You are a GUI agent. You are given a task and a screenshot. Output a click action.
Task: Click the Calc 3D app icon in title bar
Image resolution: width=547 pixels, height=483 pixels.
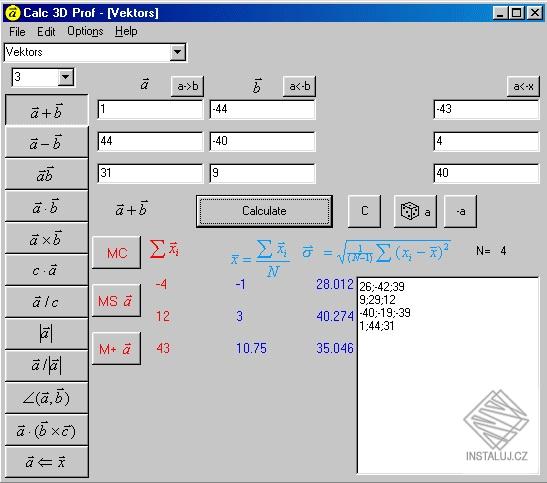[13, 13]
